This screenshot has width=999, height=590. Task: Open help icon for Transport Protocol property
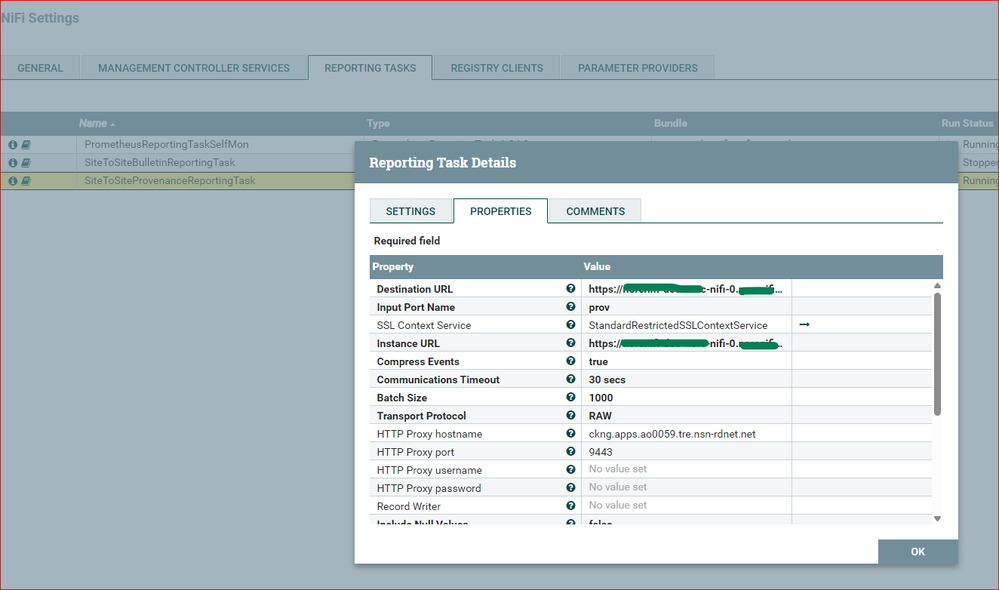click(571, 415)
